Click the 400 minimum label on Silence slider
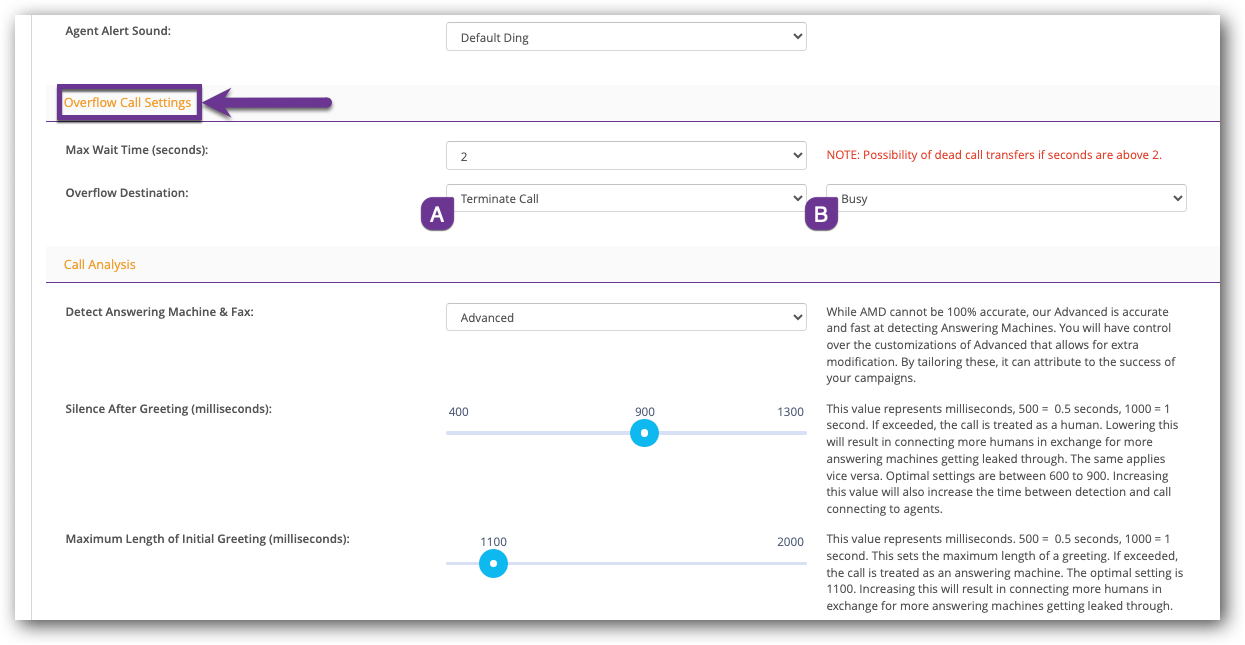The width and height of the screenshot is (1245, 645). coord(458,412)
